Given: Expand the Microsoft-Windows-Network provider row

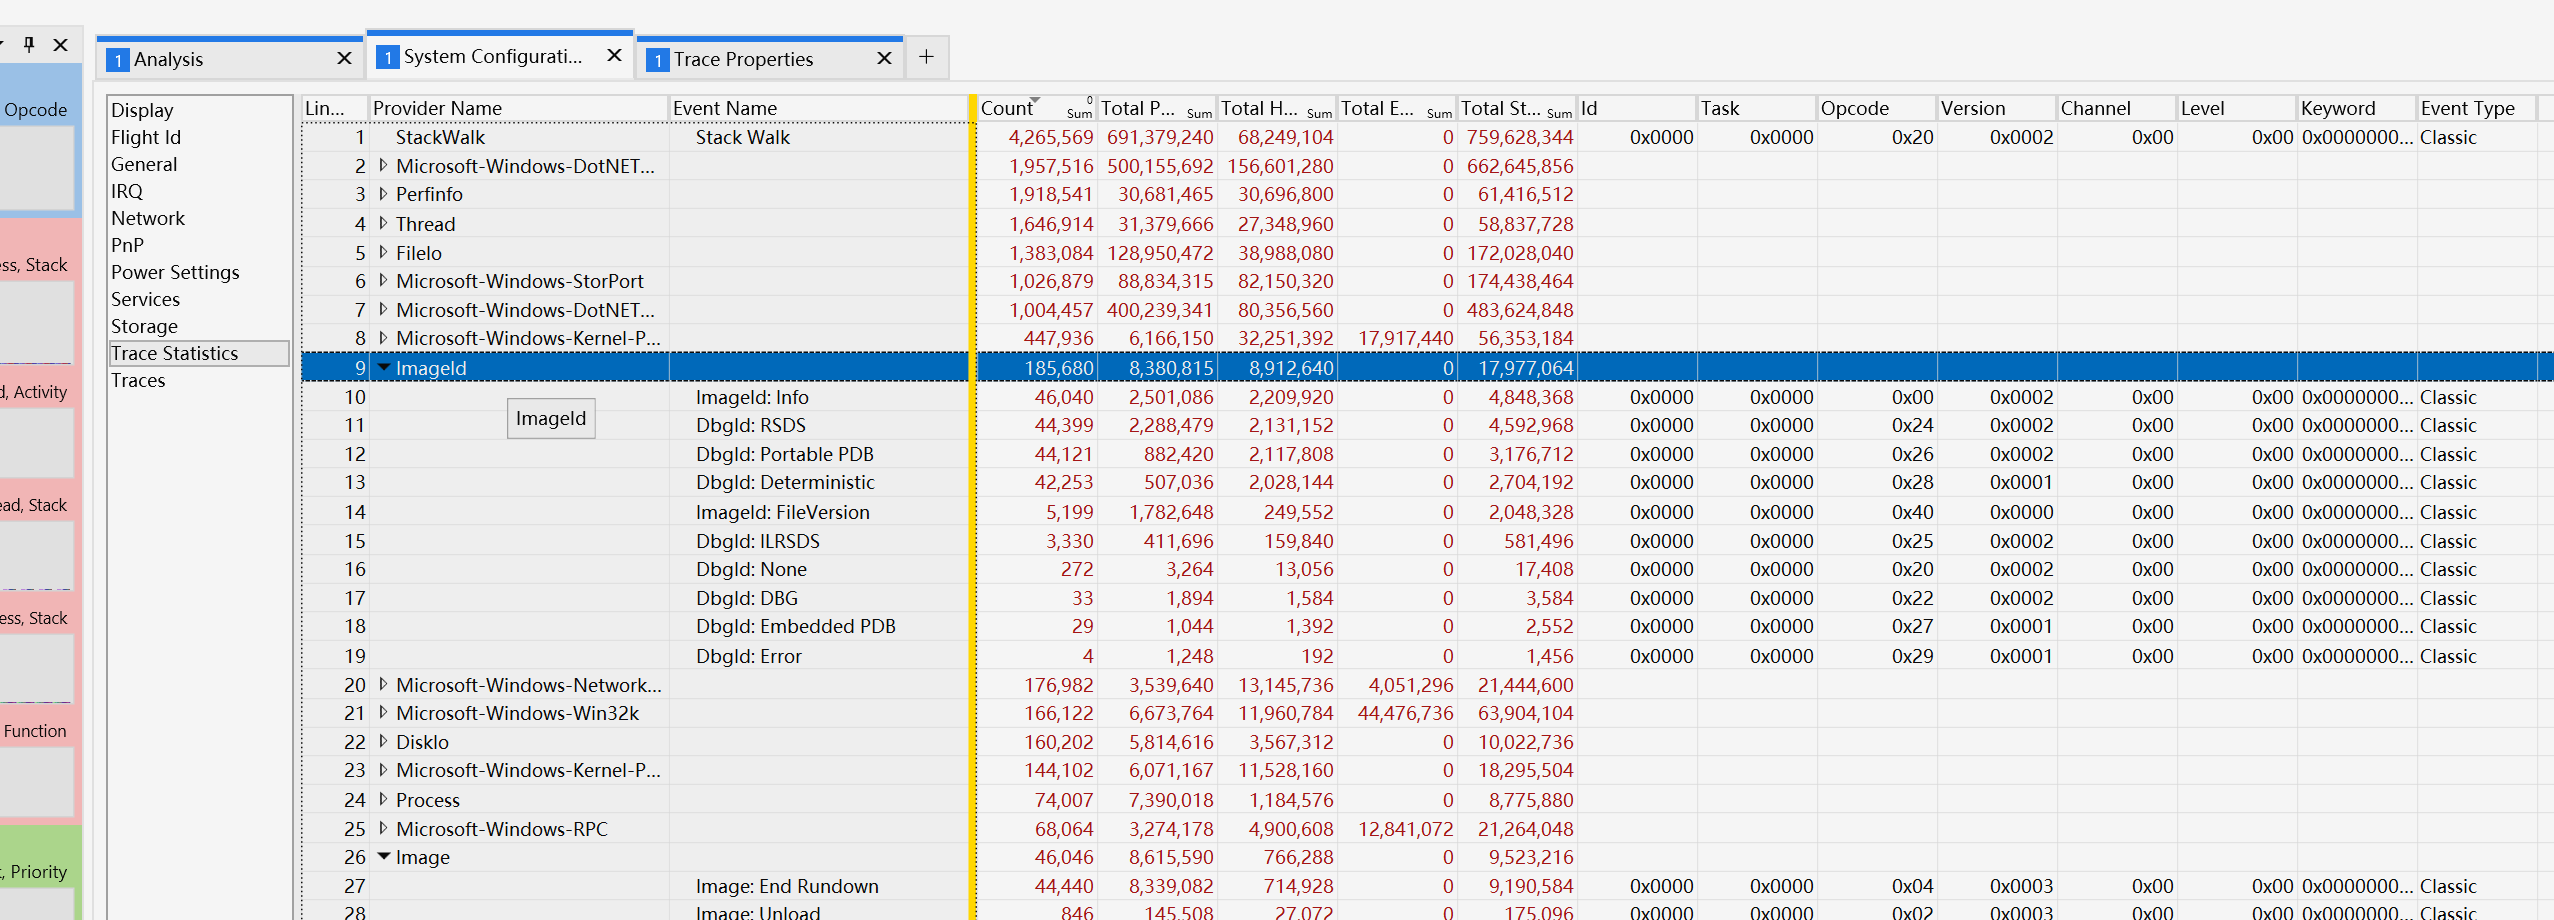Looking at the screenshot, I should pyautogui.click(x=383, y=685).
